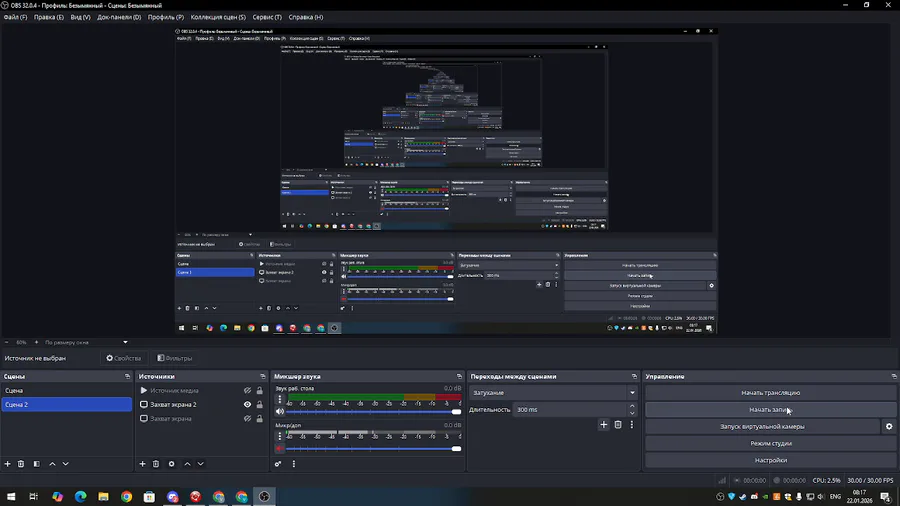
Task: Add a new source with plus icon in Источники
Action: [x=142, y=464]
